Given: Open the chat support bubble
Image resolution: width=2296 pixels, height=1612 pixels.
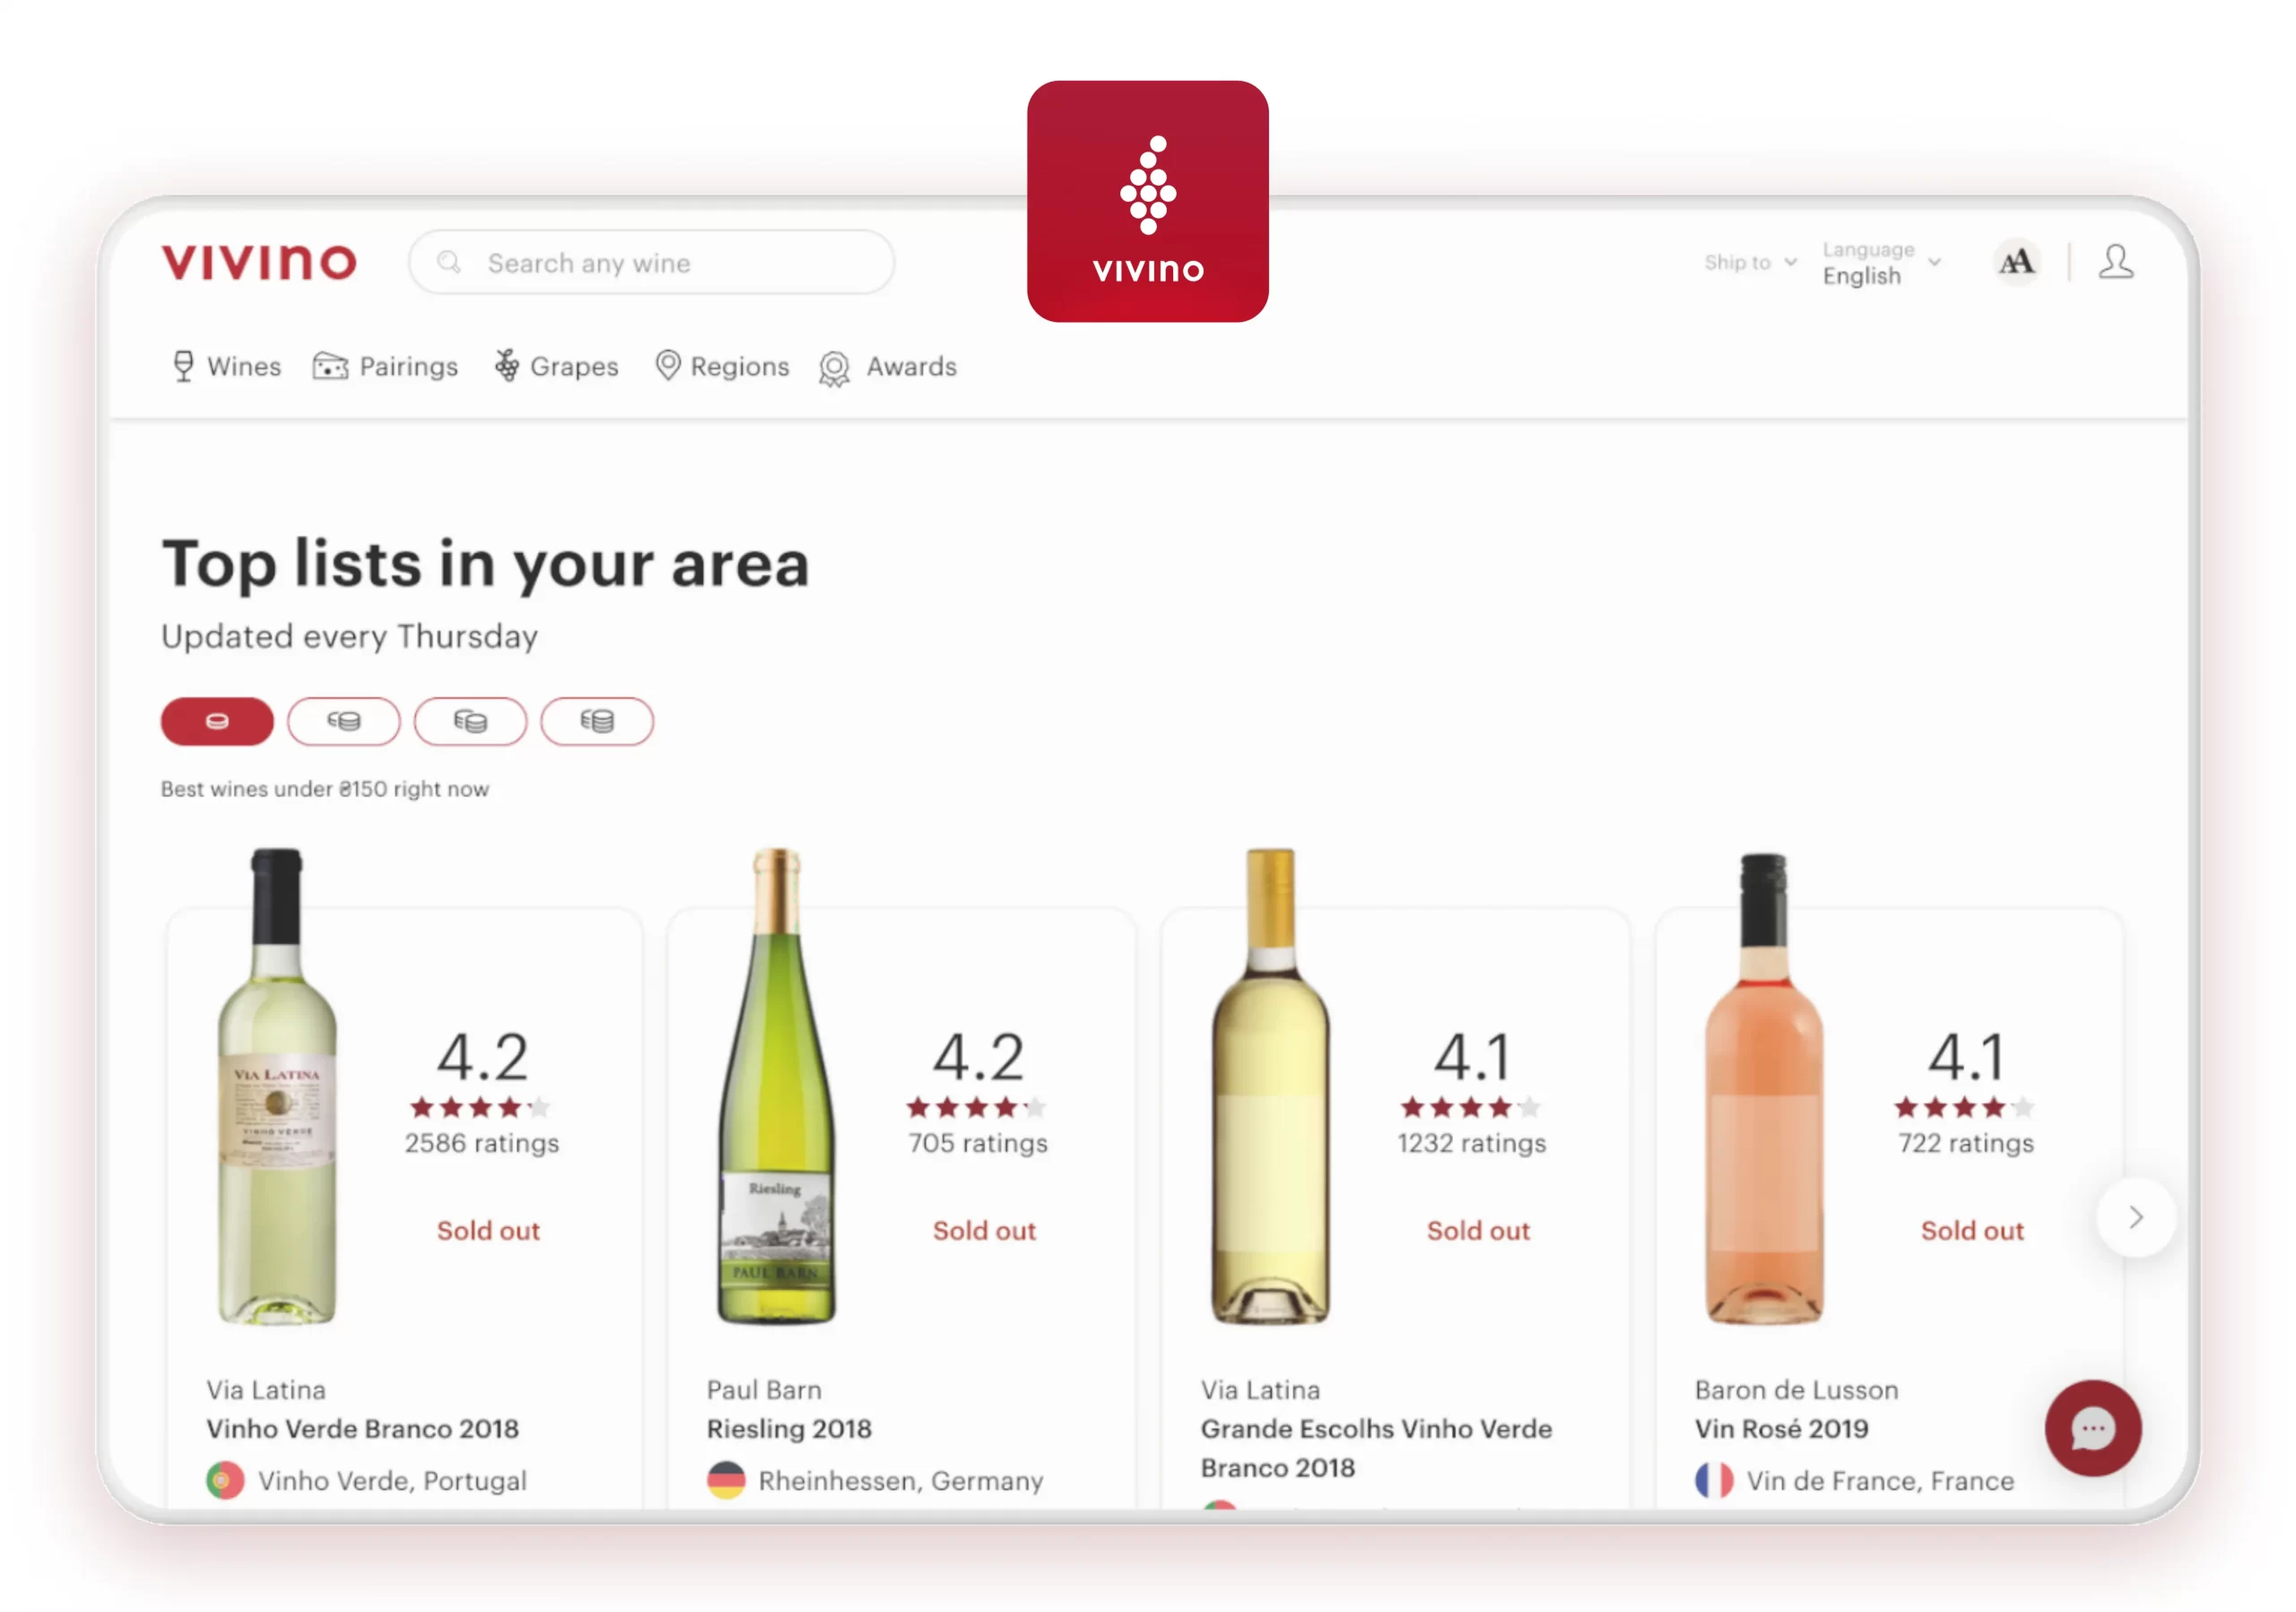Looking at the screenshot, I should pos(2093,1428).
